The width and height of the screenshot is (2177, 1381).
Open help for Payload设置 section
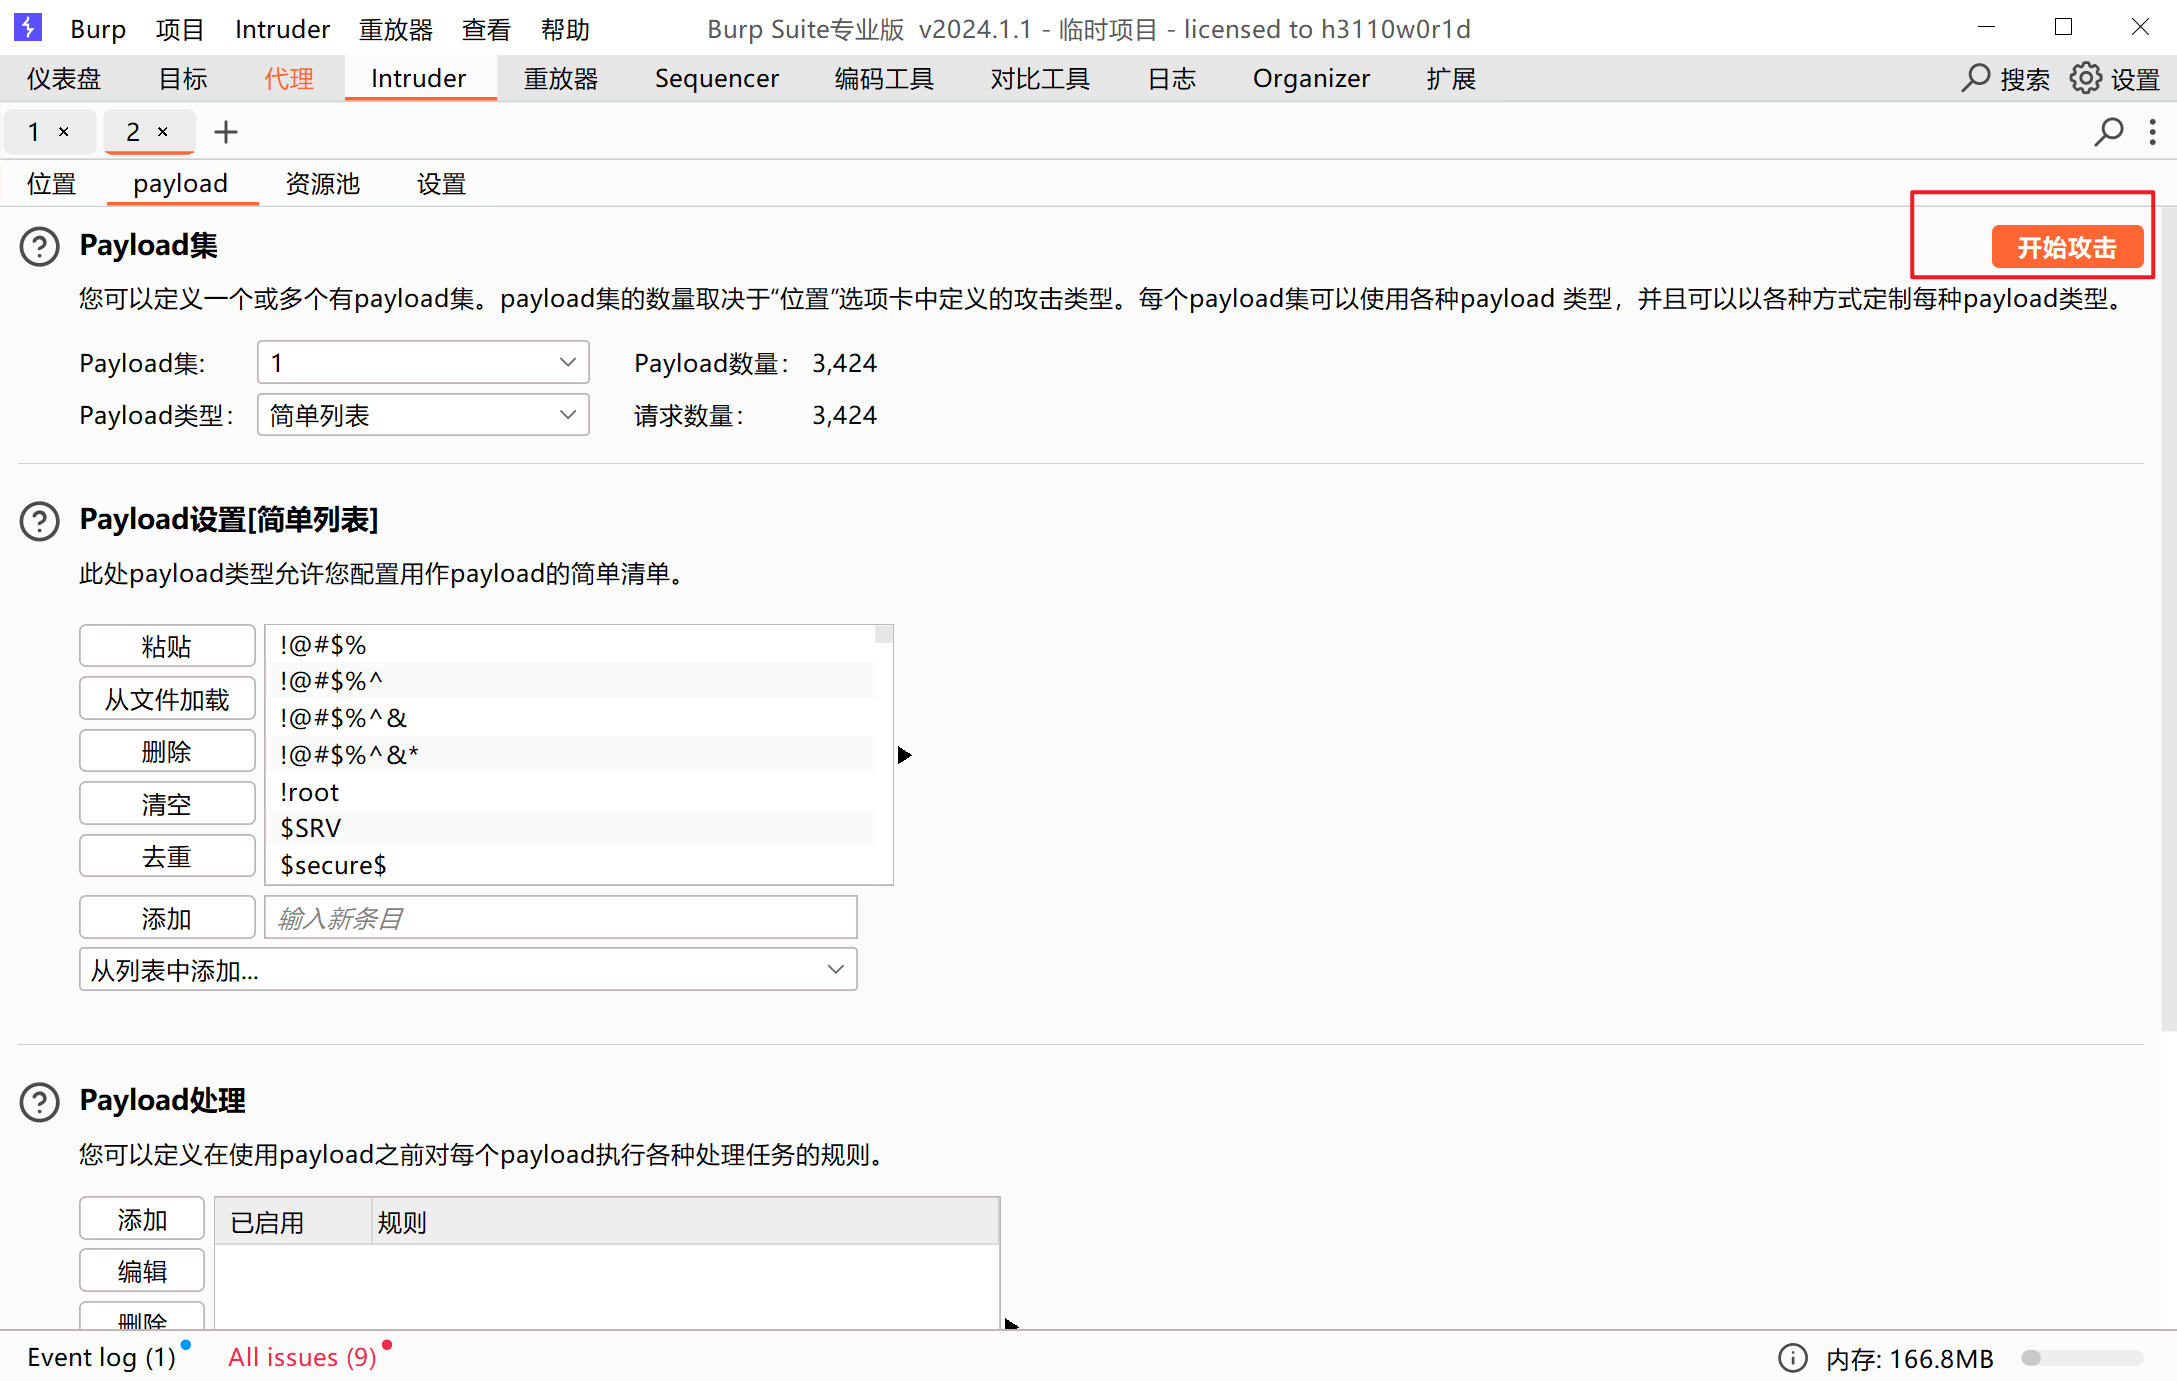click(40, 520)
